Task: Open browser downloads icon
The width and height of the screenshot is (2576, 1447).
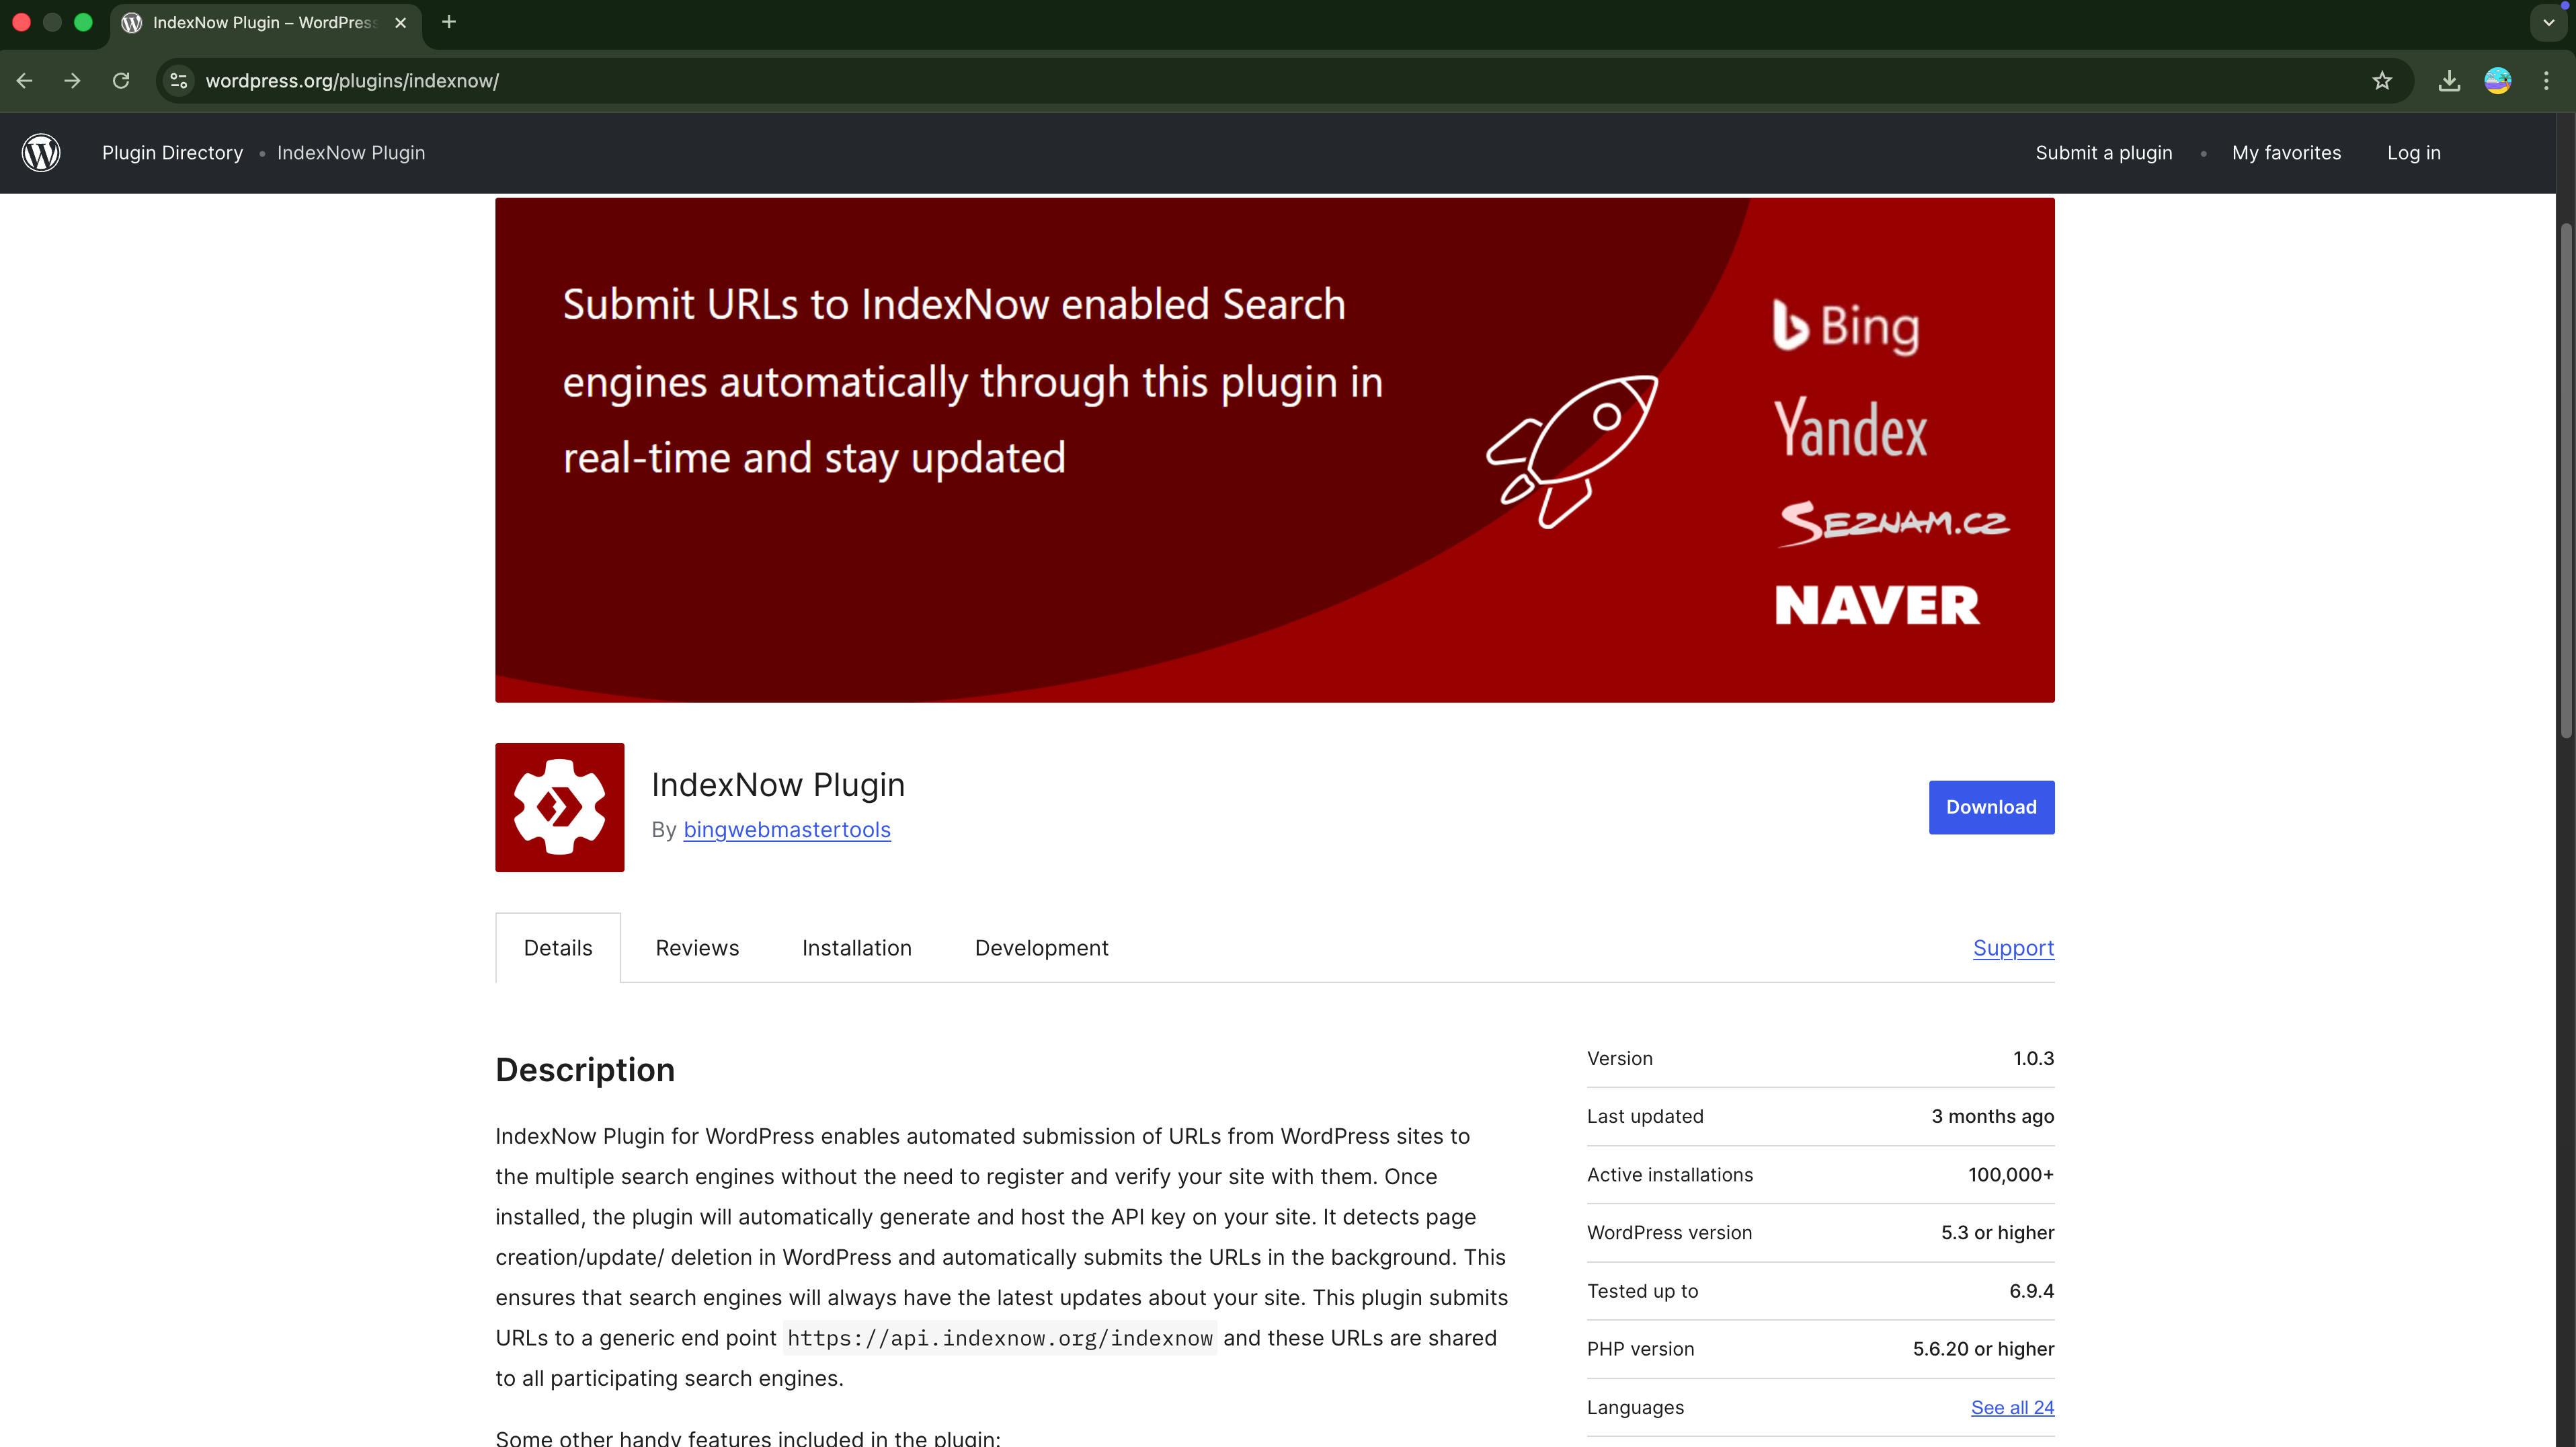Action: [2449, 81]
